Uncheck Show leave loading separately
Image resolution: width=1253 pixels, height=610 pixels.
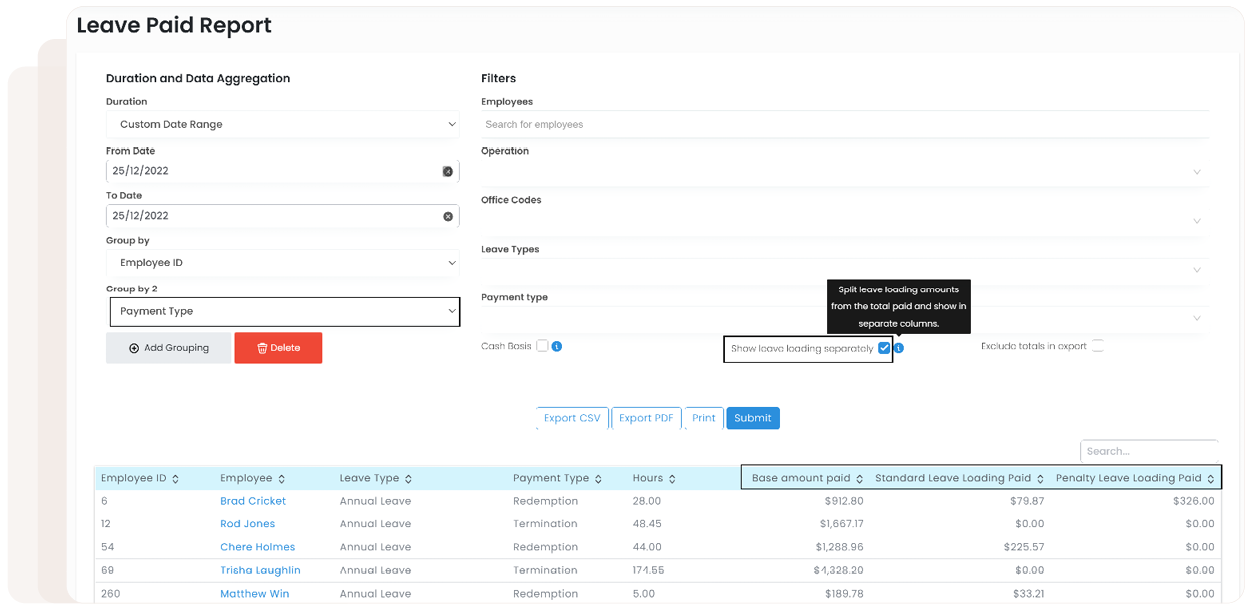pyautogui.click(x=884, y=349)
